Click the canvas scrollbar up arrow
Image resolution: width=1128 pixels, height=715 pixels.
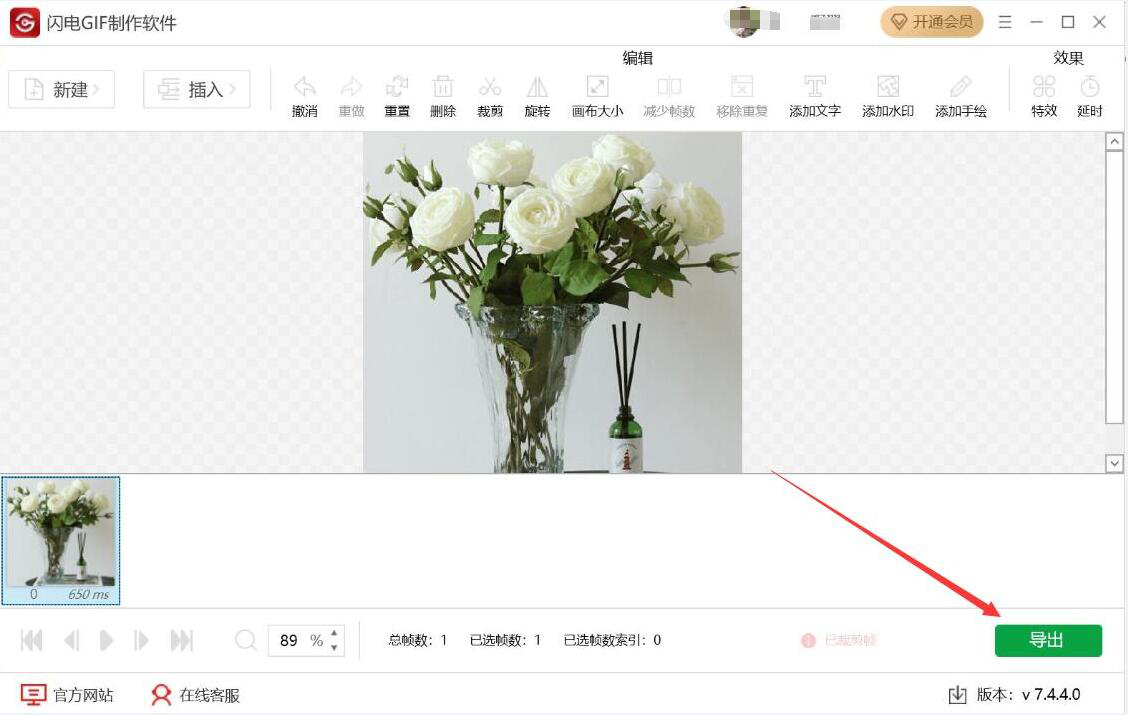pyautogui.click(x=1114, y=142)
